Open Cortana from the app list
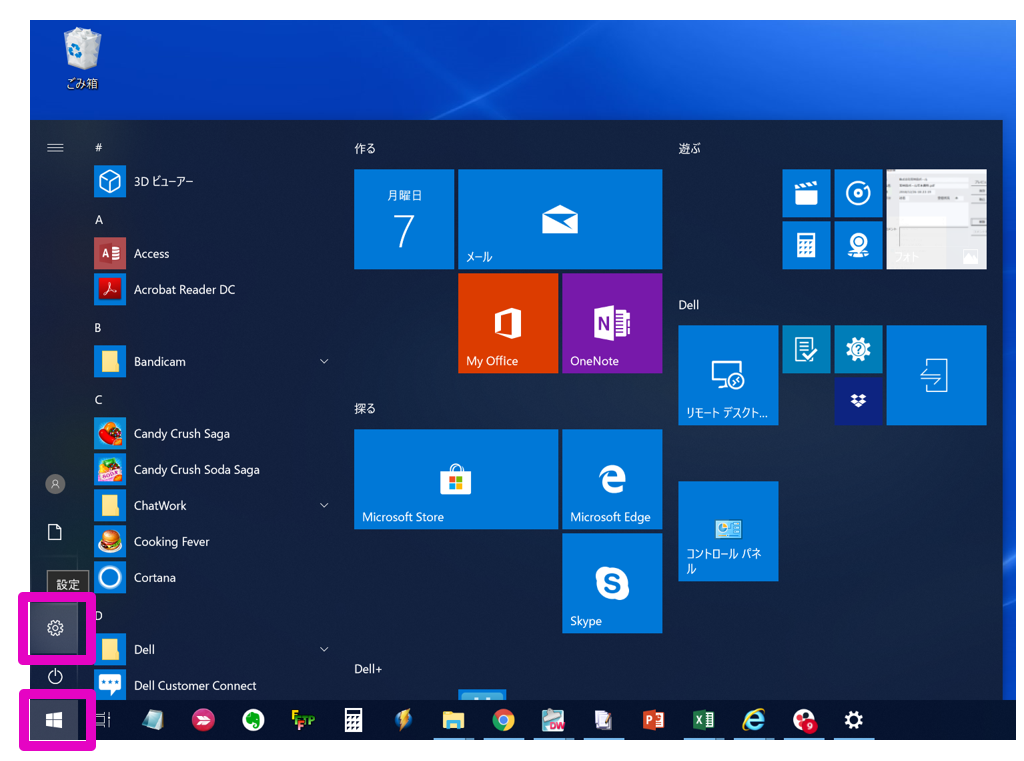The width and height of the screenshot is (1024, 761). 210,577
